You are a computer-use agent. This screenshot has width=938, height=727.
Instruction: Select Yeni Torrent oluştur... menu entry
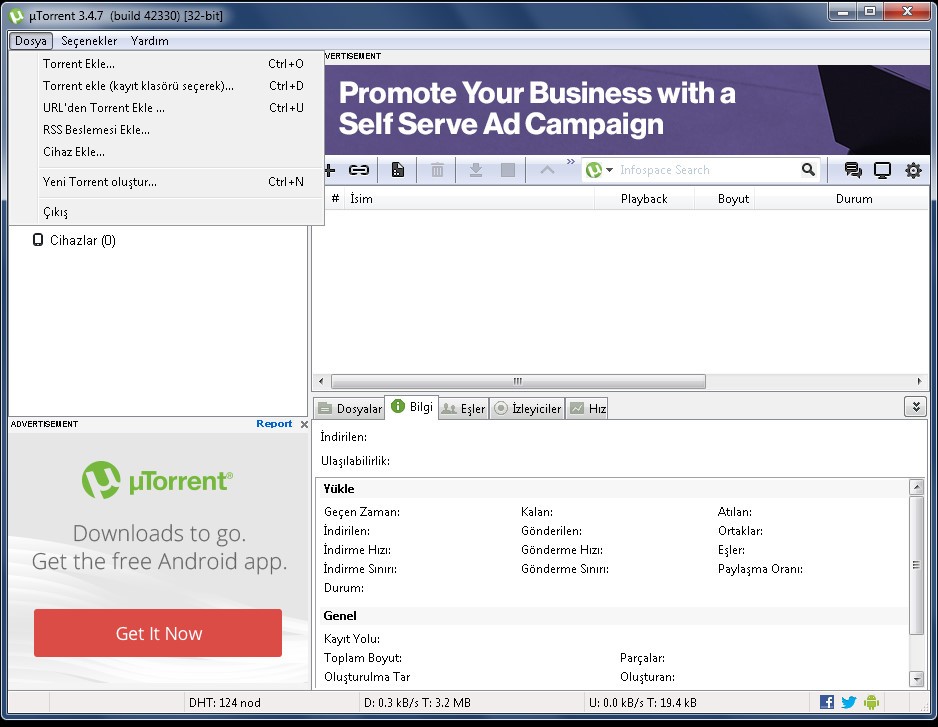(166, 182)
